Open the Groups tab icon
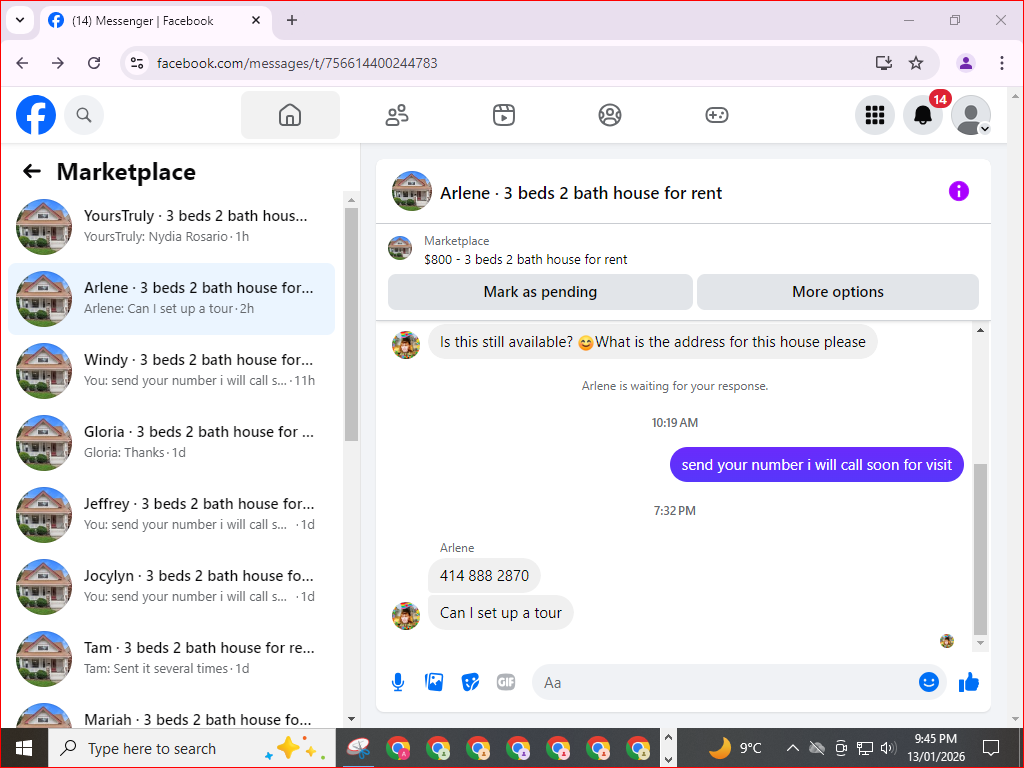This screenshot has height=768, width=1024. click(610, 115)
